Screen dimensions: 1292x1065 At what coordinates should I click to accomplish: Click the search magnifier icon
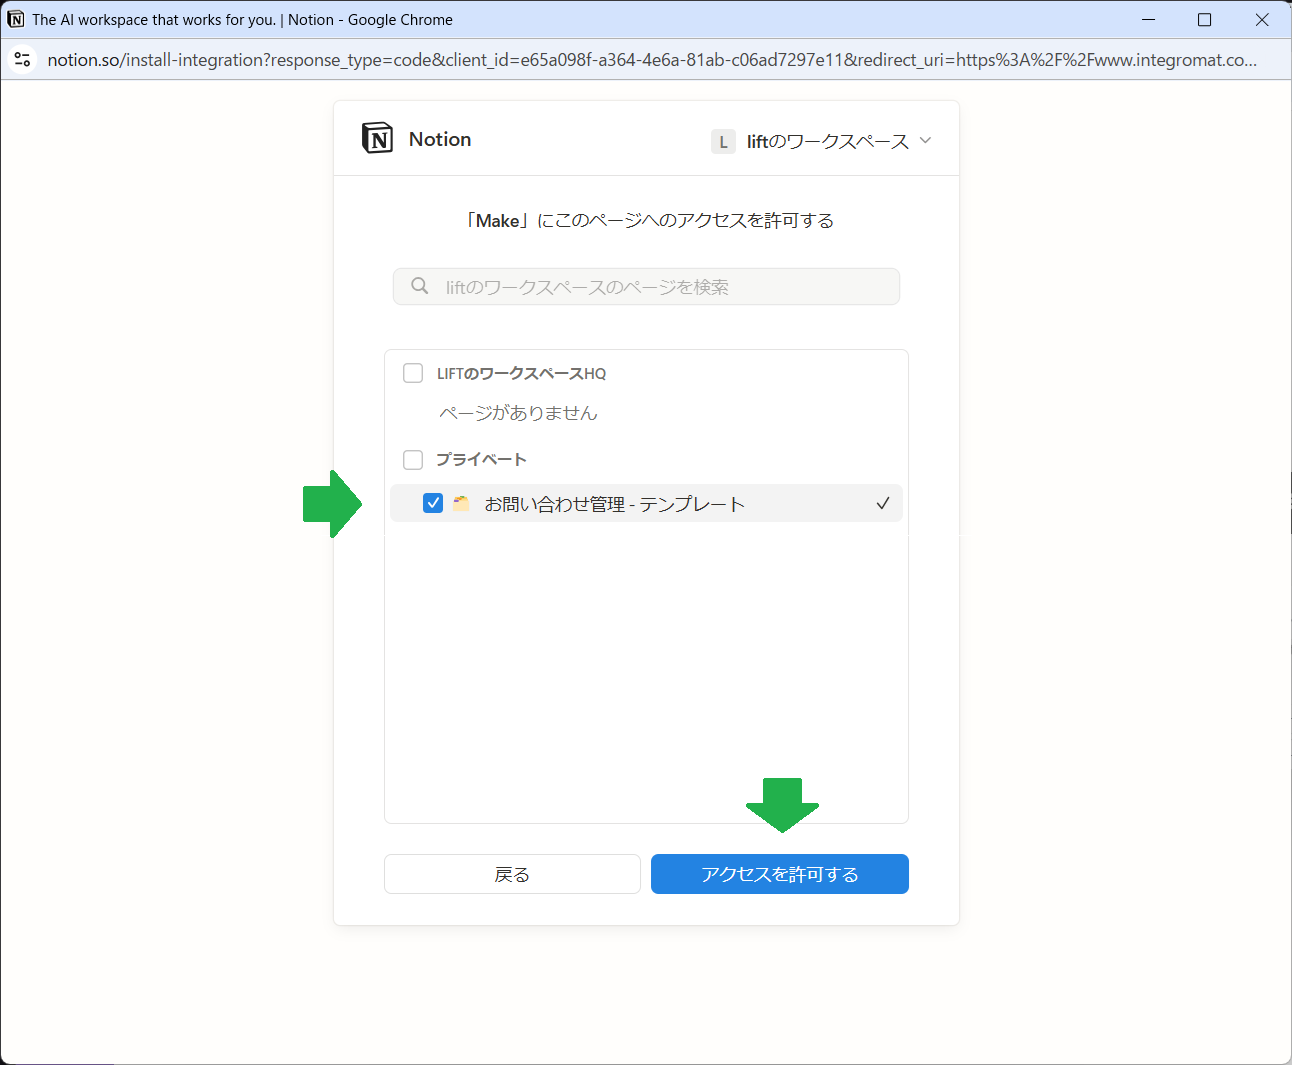pos(420,286)
